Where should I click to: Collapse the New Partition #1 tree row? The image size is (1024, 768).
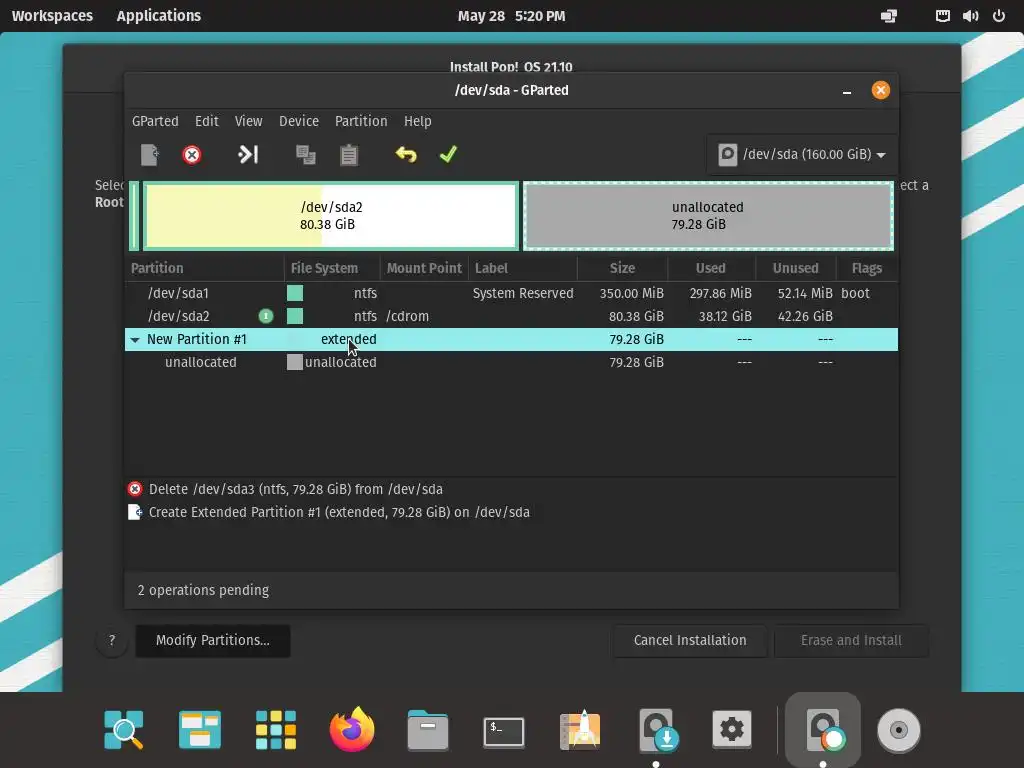pyautogui.click(x=135, y=340)
